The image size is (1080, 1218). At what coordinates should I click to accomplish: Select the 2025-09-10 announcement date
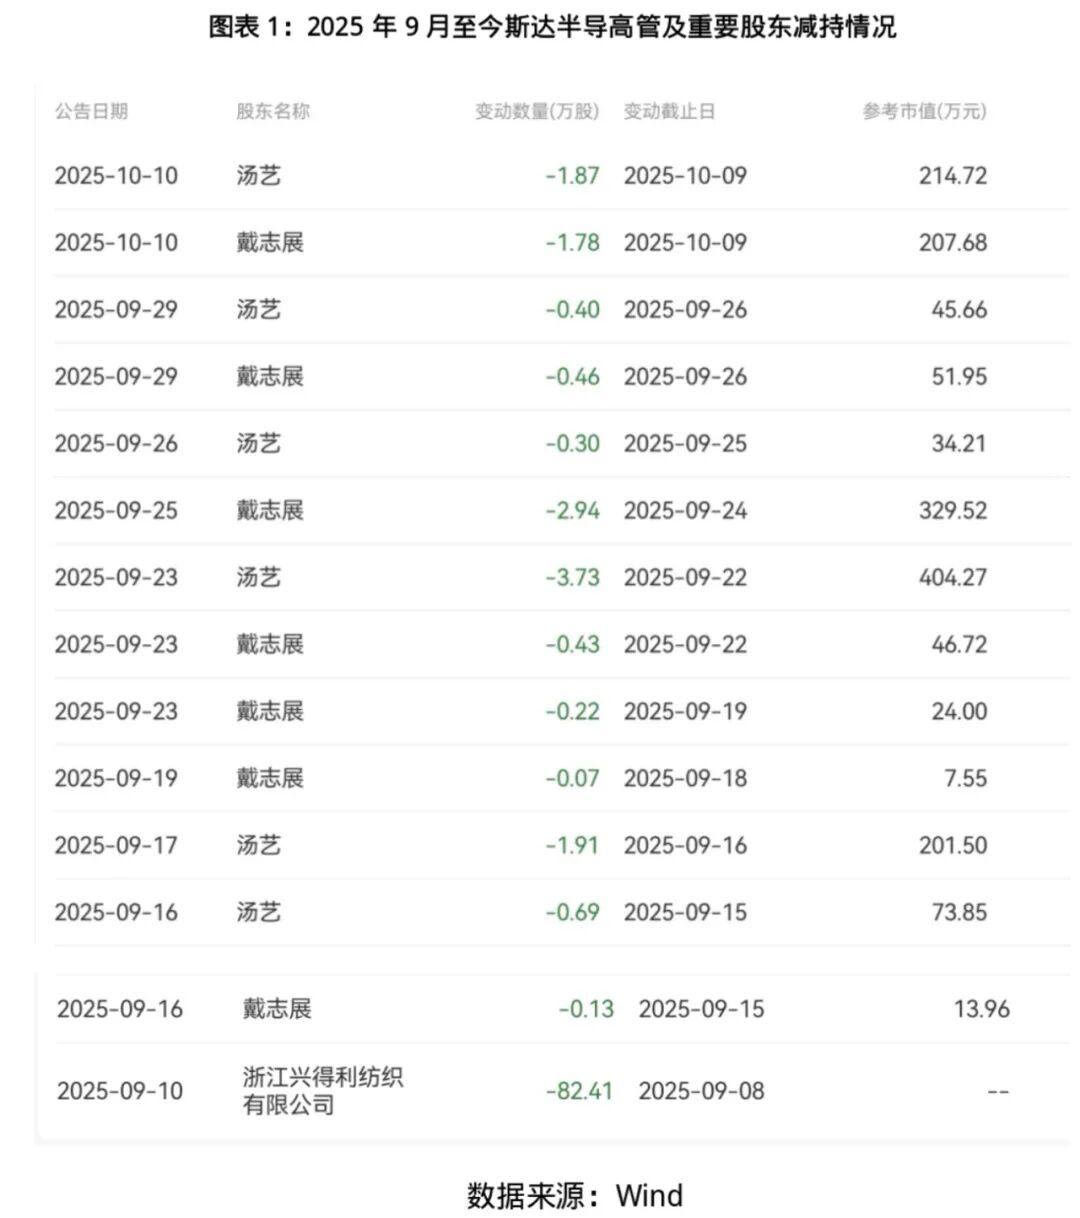(120, 1091)
